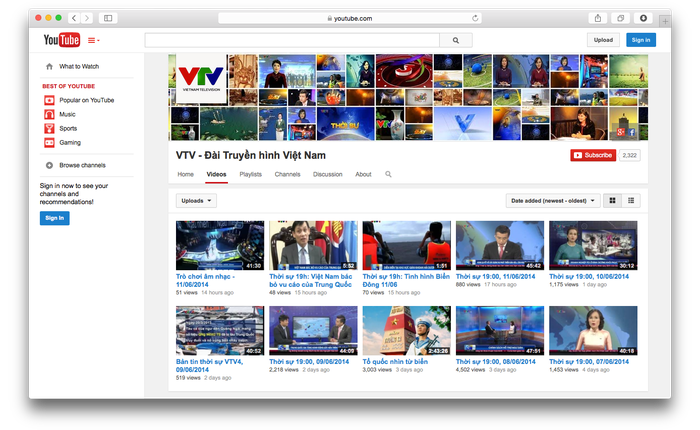Switch to the Playlists tab
Screen dimensions: 700x430
[250, 174]
